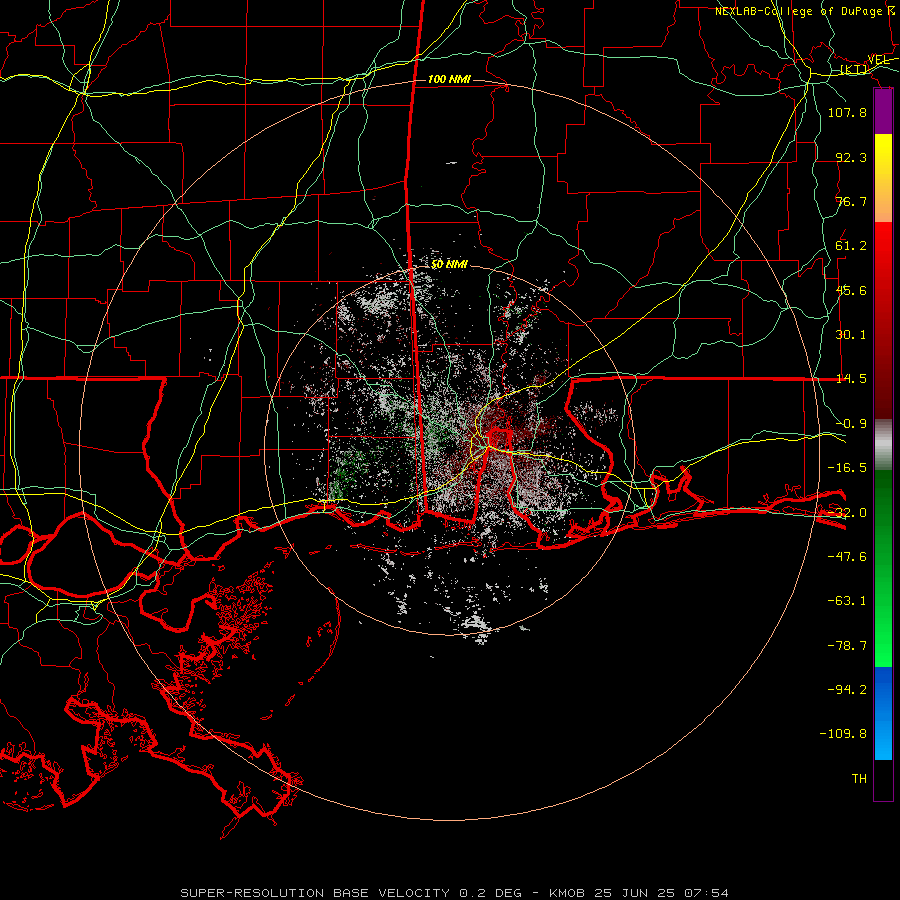Click the [KT] units label

point(853,69)
